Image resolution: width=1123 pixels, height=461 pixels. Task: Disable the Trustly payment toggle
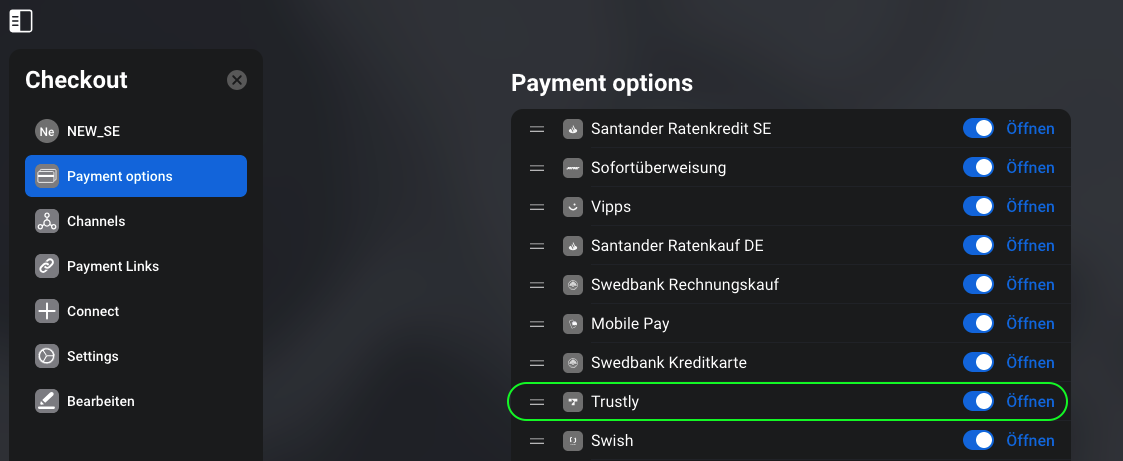978,402
